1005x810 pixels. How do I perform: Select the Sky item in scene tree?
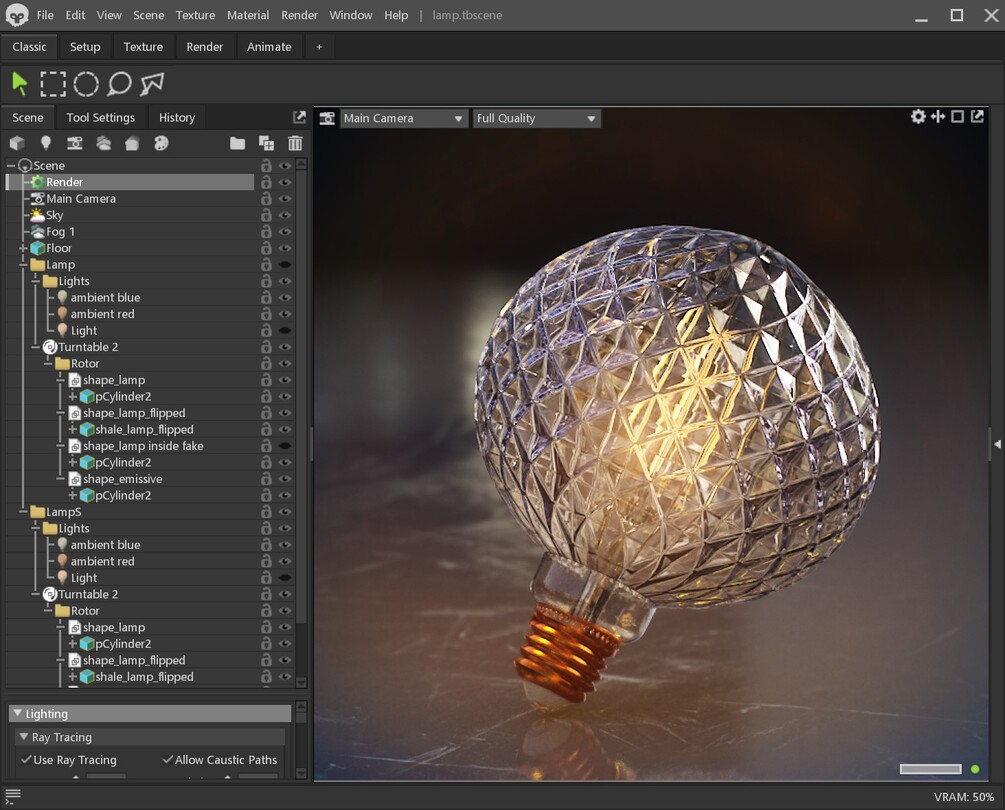pos(54,215)
